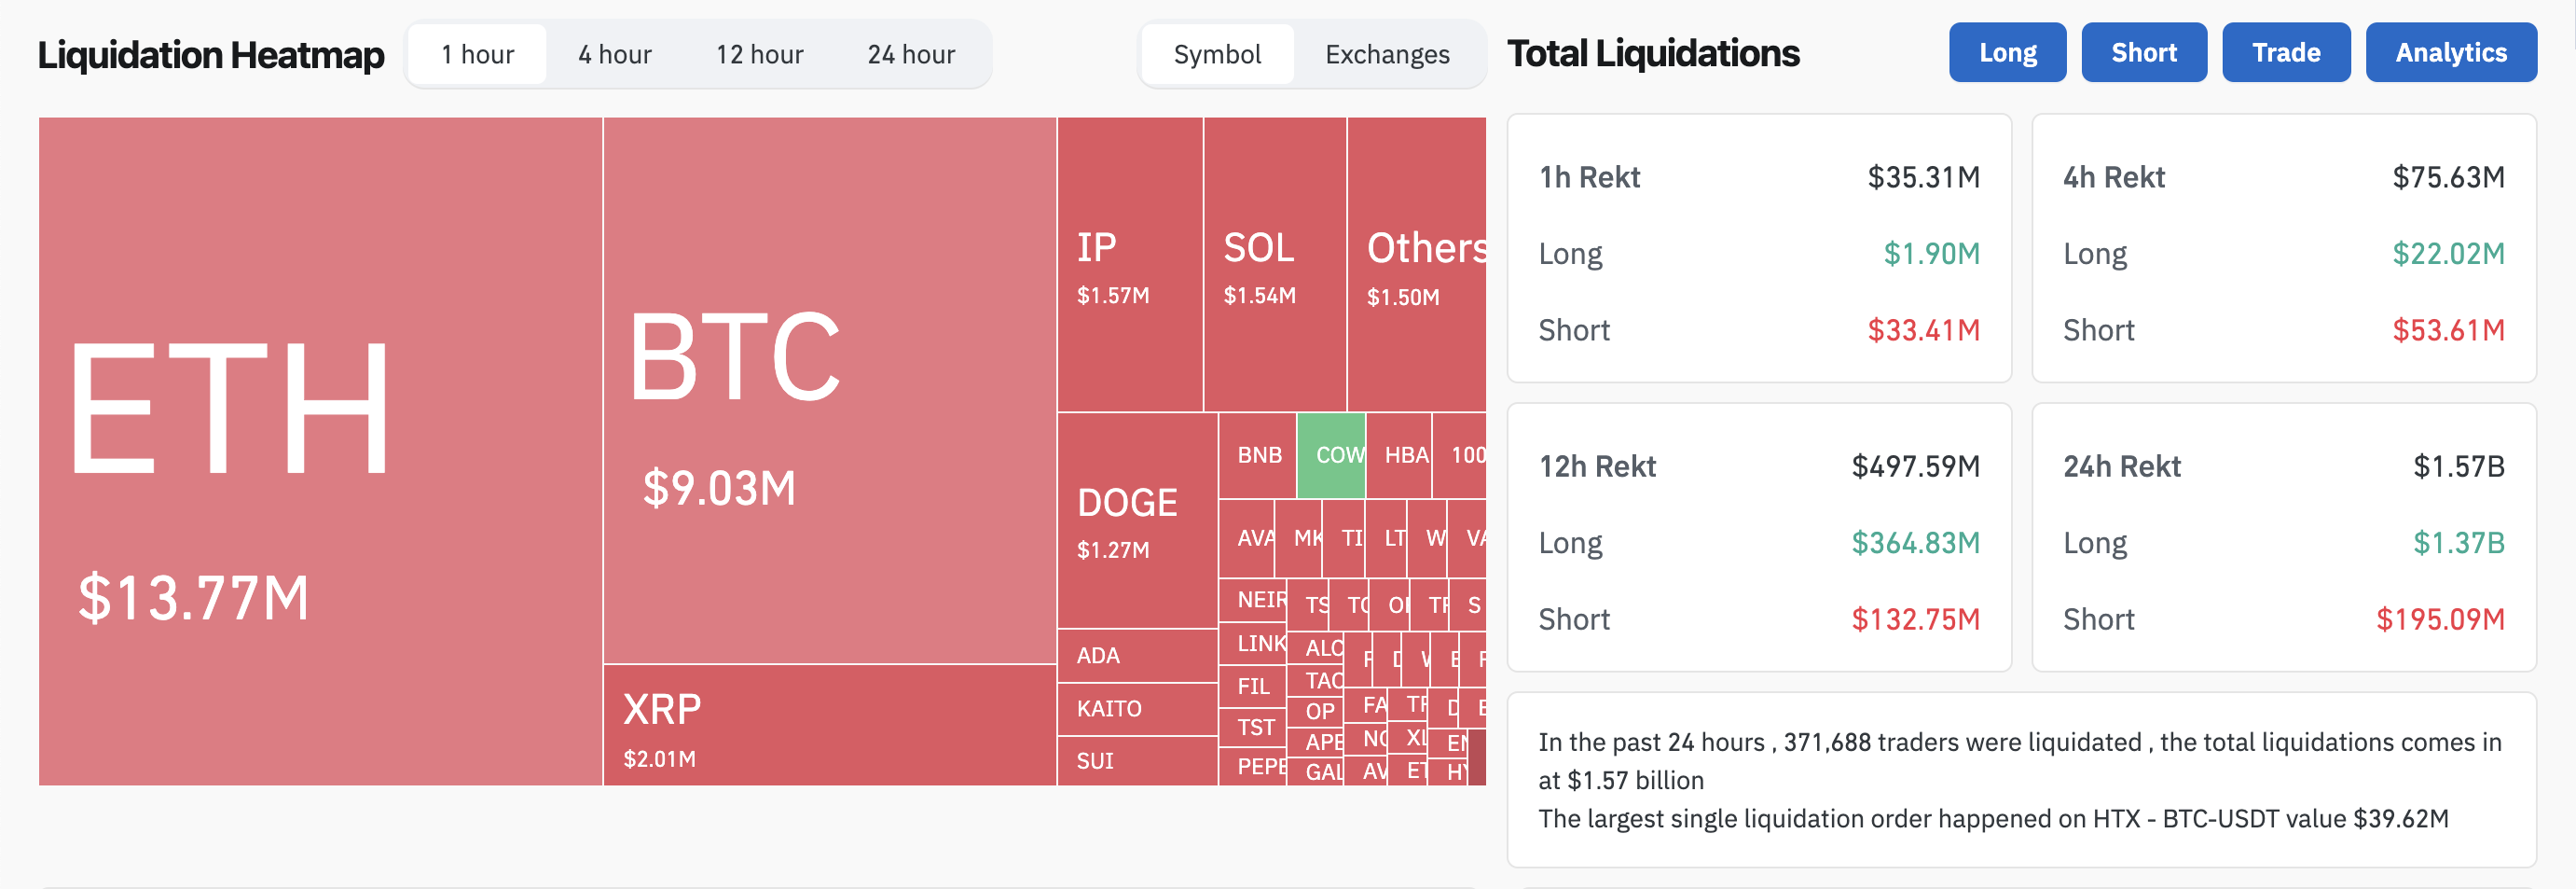Click the Short liquidations button

pos(2143,52)
